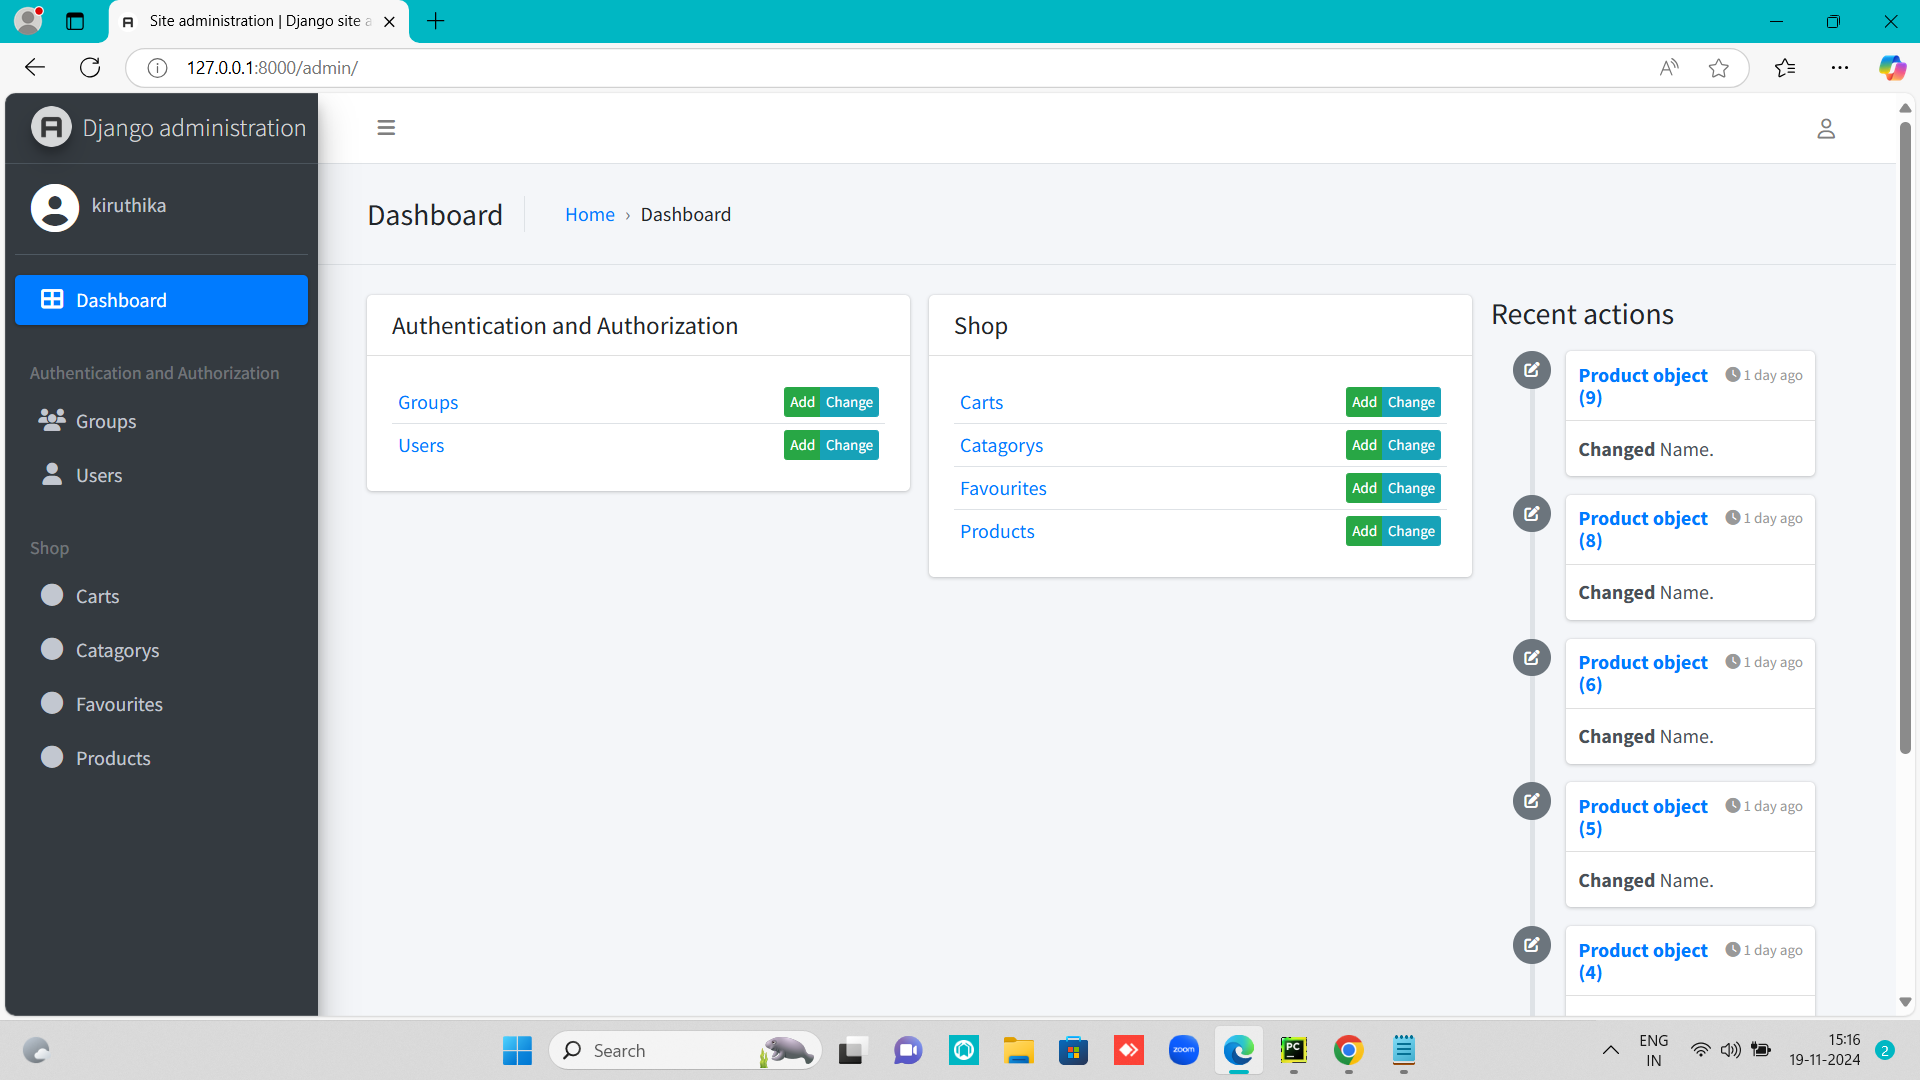Open Copilot icon in browser toolbar

click(x=1891, y=68)
